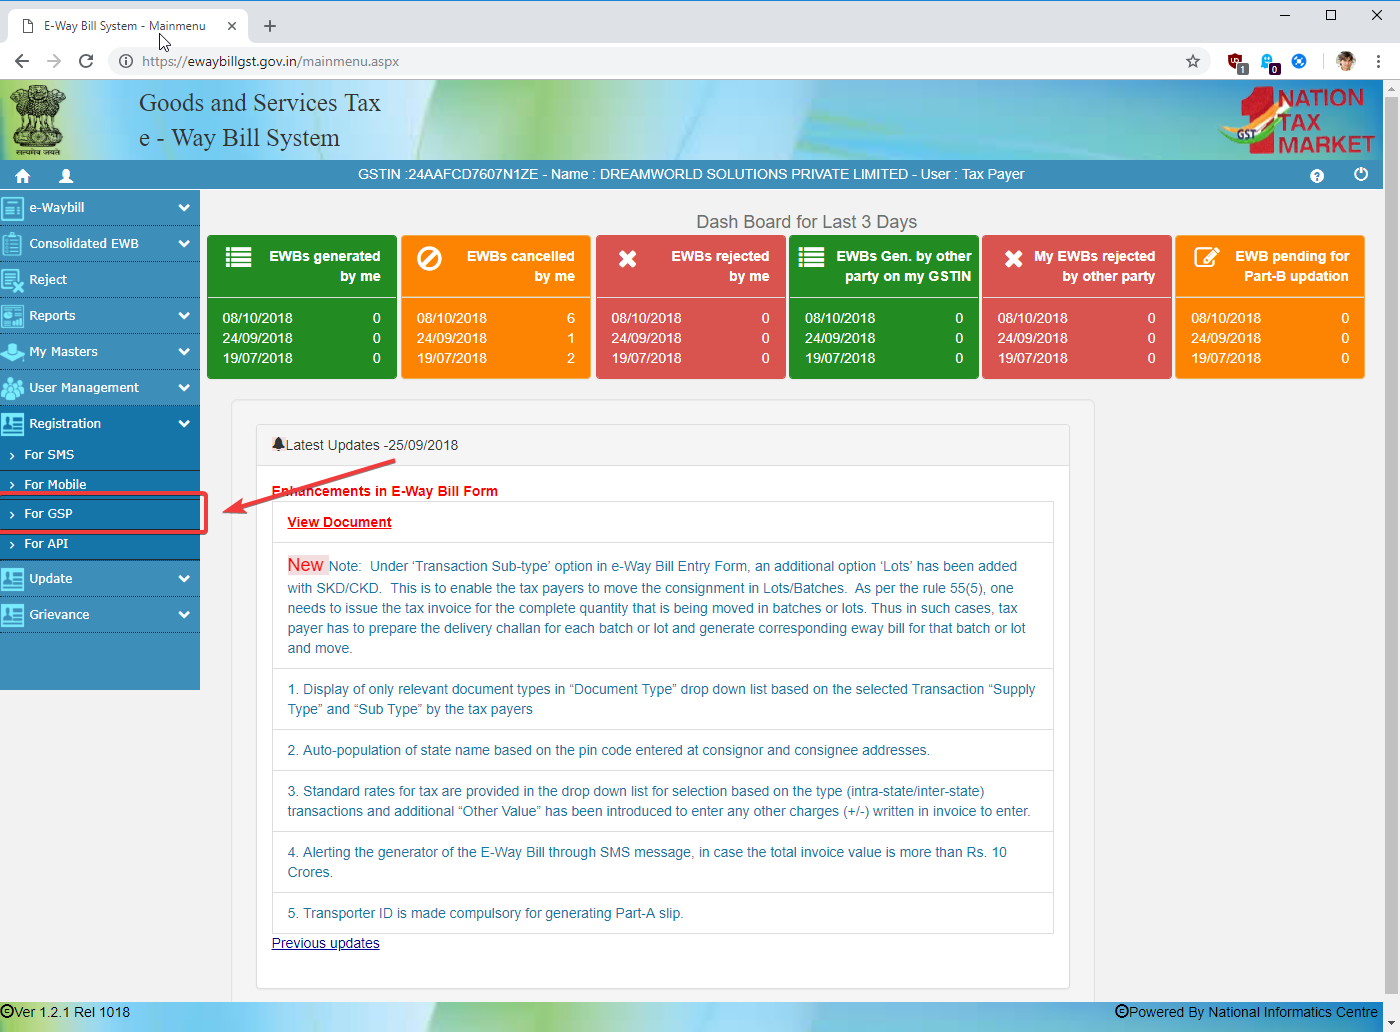Open the Chrome three-dot menu

[x=1378, y=61]
